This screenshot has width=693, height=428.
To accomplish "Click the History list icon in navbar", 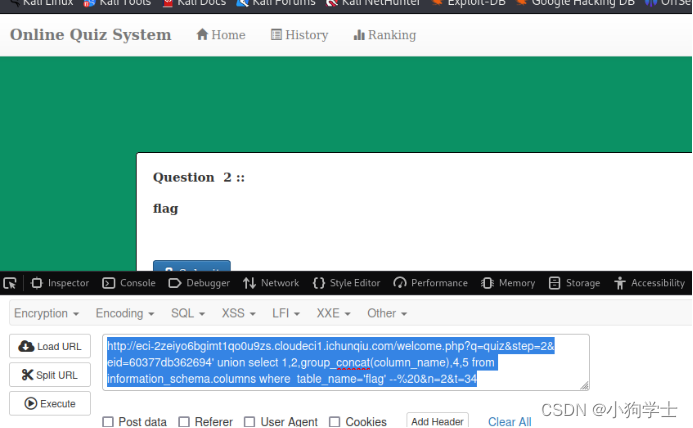I will click(x=276, y=34).
